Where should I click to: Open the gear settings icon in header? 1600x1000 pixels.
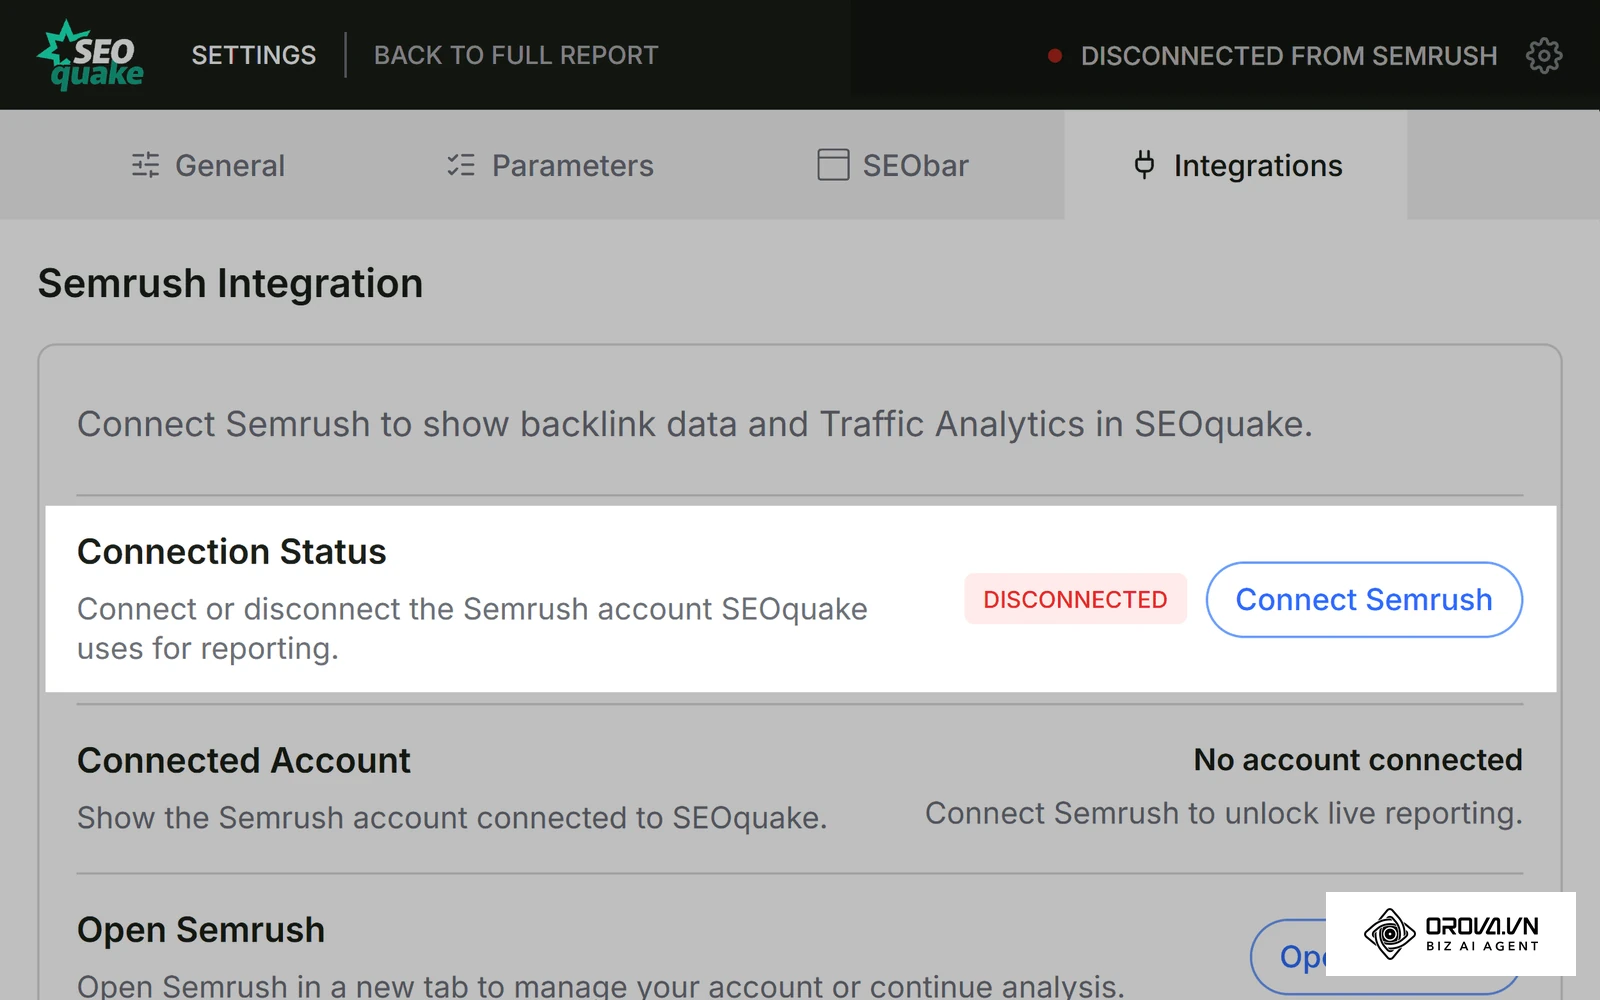pyautogui.click(x=1544, y=56)
